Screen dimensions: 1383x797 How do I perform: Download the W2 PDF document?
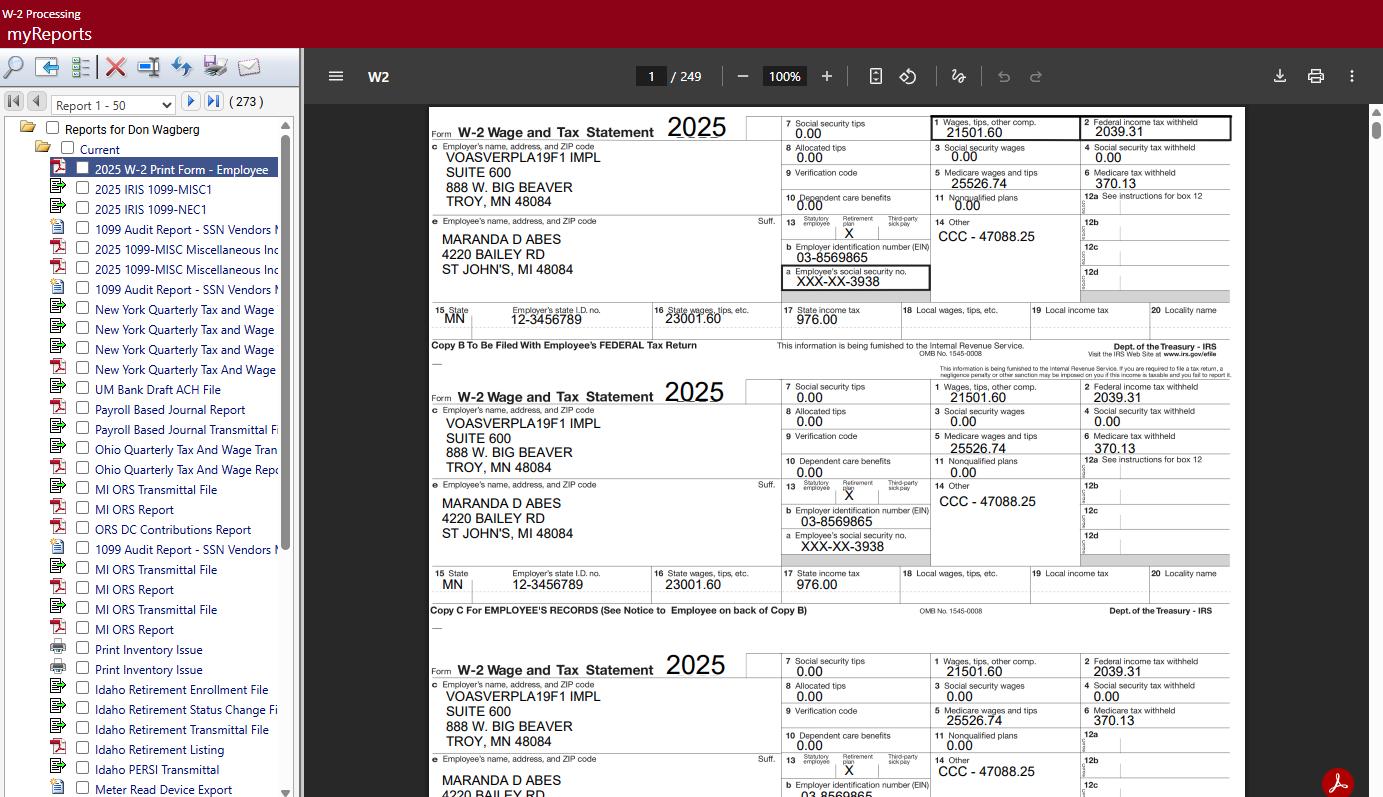[1279, 77]
